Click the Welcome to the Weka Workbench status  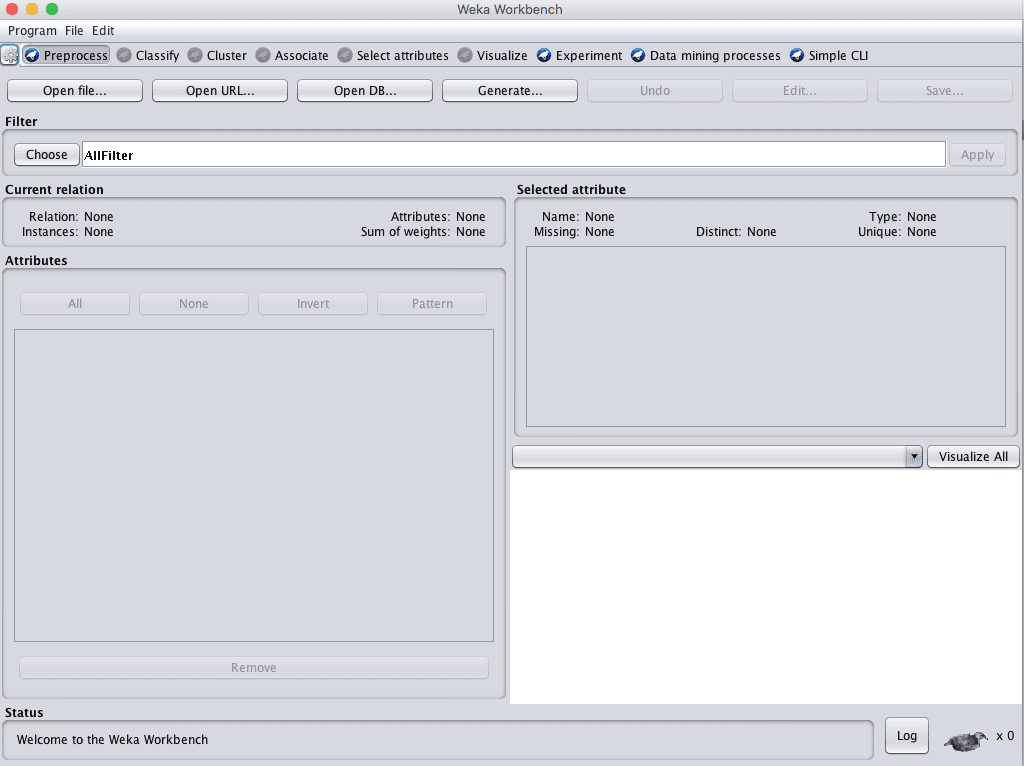click(x=112, y=740)
